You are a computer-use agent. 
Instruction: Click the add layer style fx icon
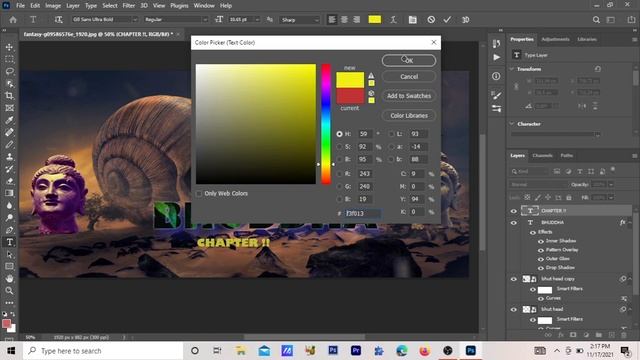click(561, 335)
